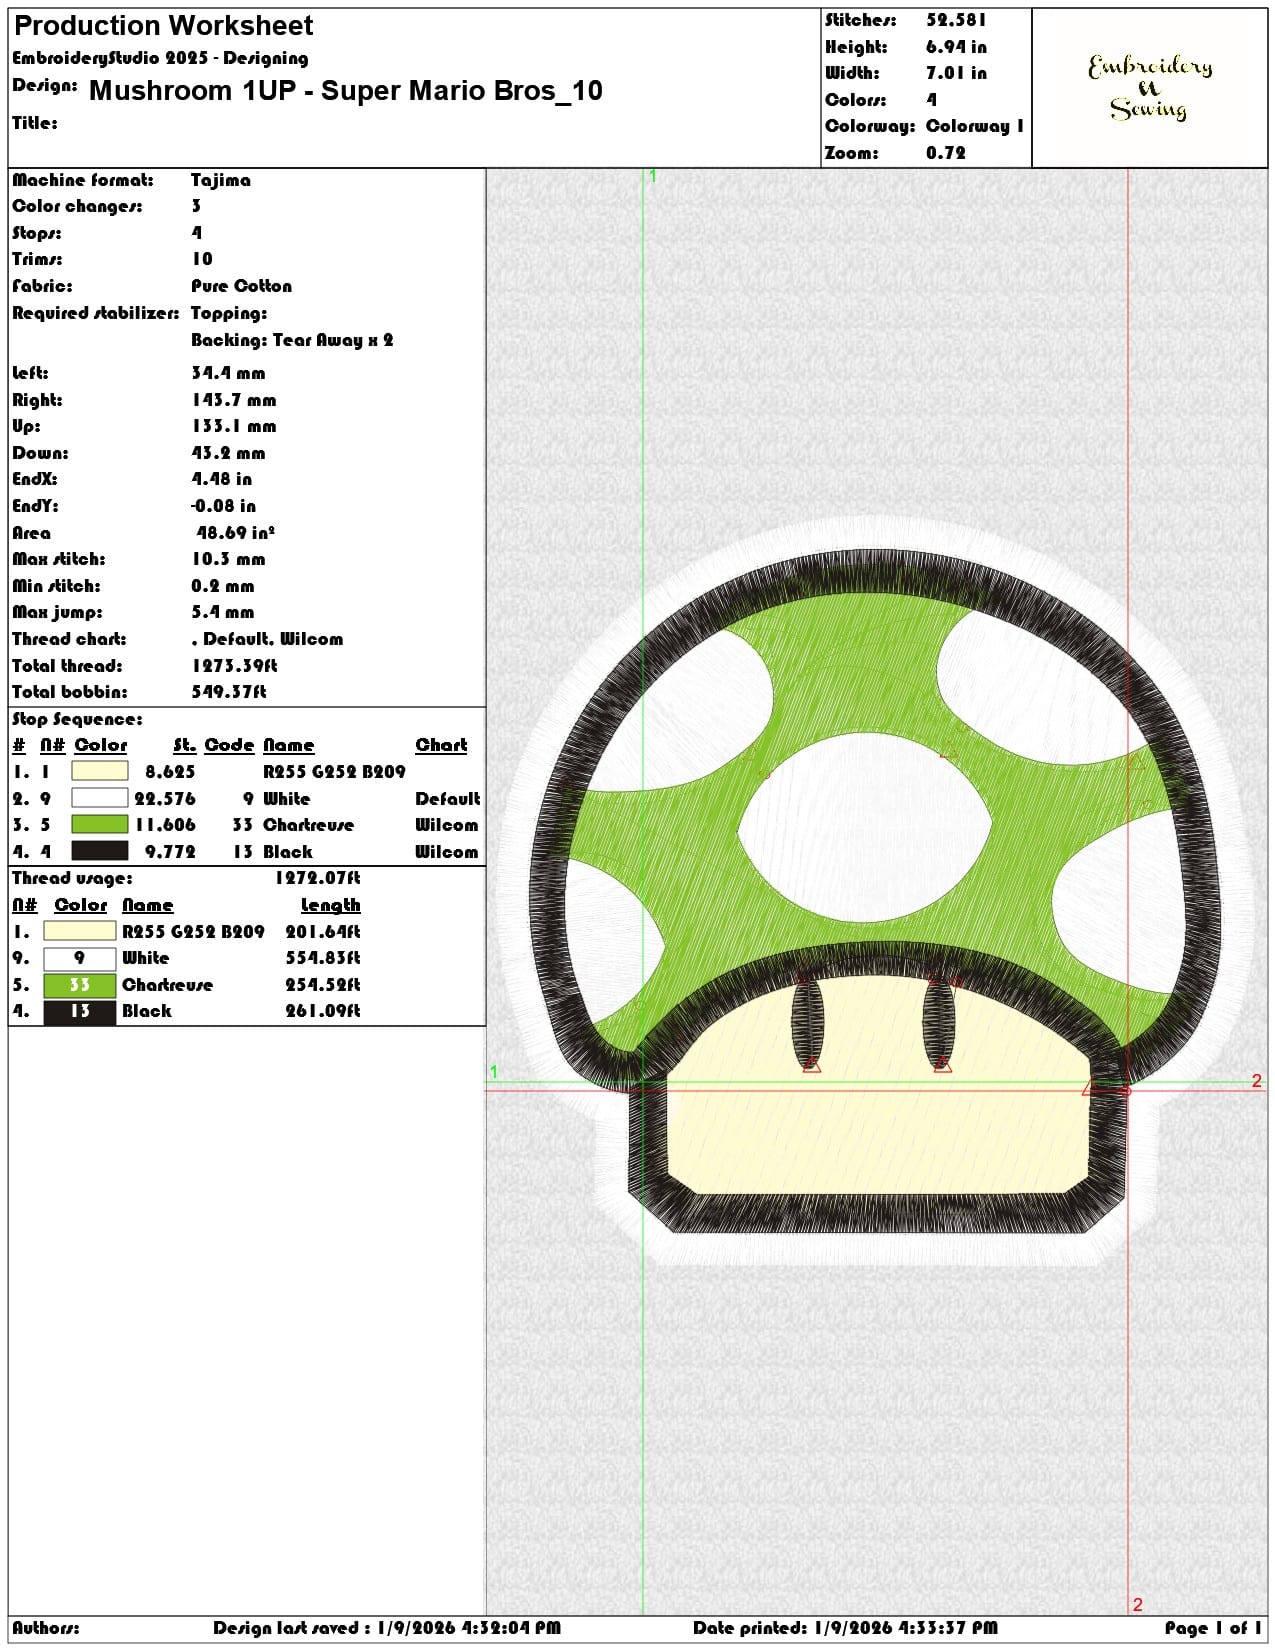Click the Width value 7.01 in
This screenshot has width=1275, height=1650.
956,73
